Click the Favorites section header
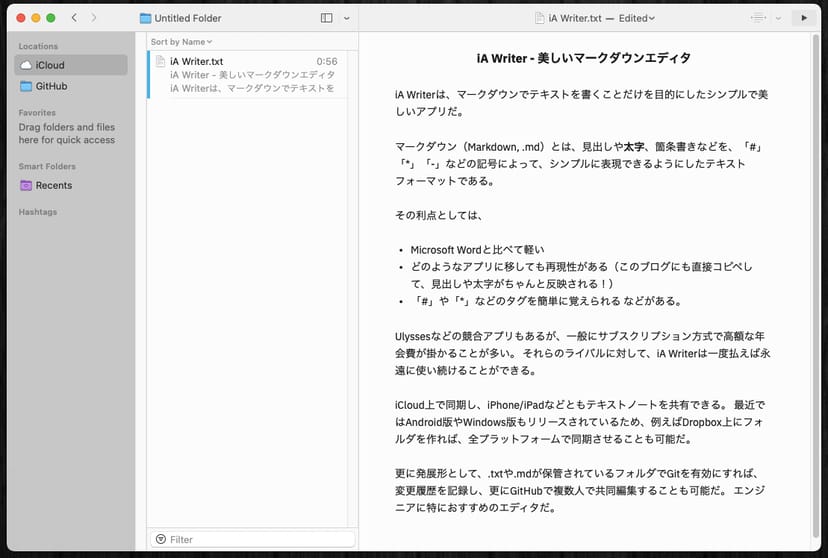828x558 pixels. (x=37, y=113)
